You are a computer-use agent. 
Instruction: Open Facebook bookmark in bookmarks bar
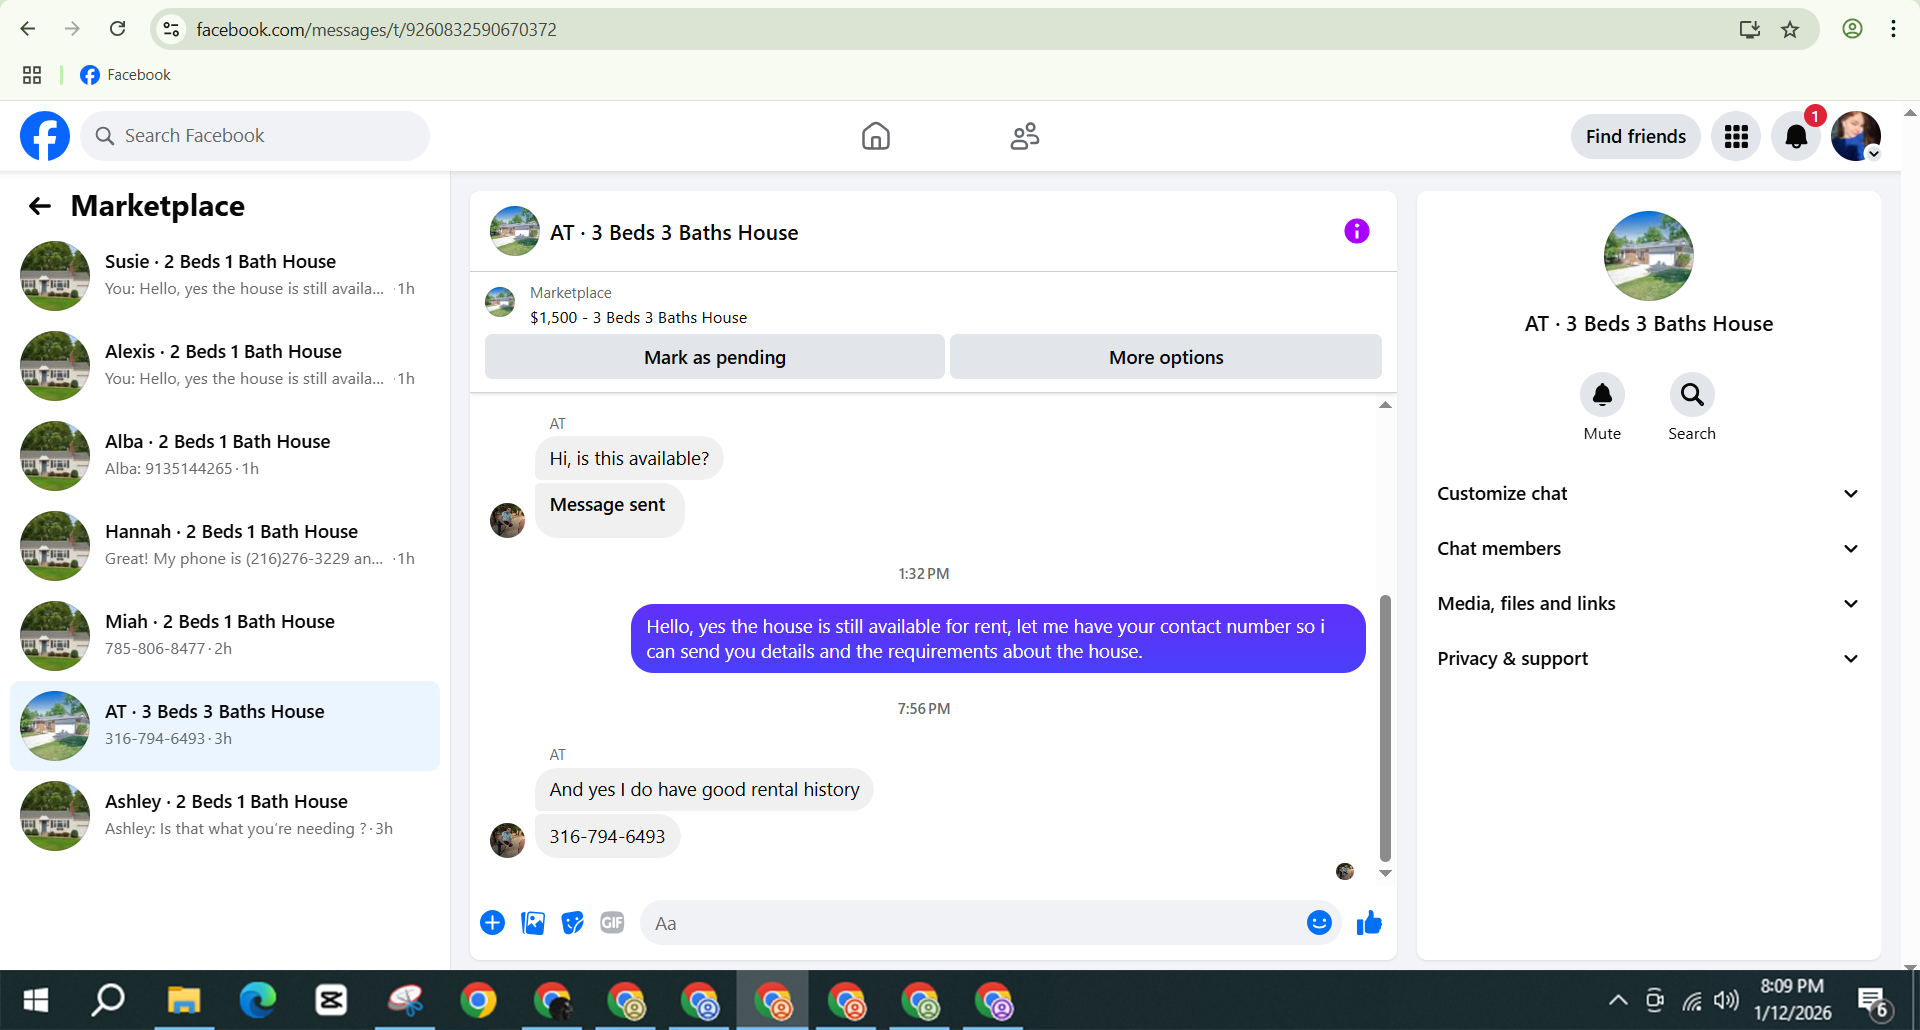click(126, 75)
